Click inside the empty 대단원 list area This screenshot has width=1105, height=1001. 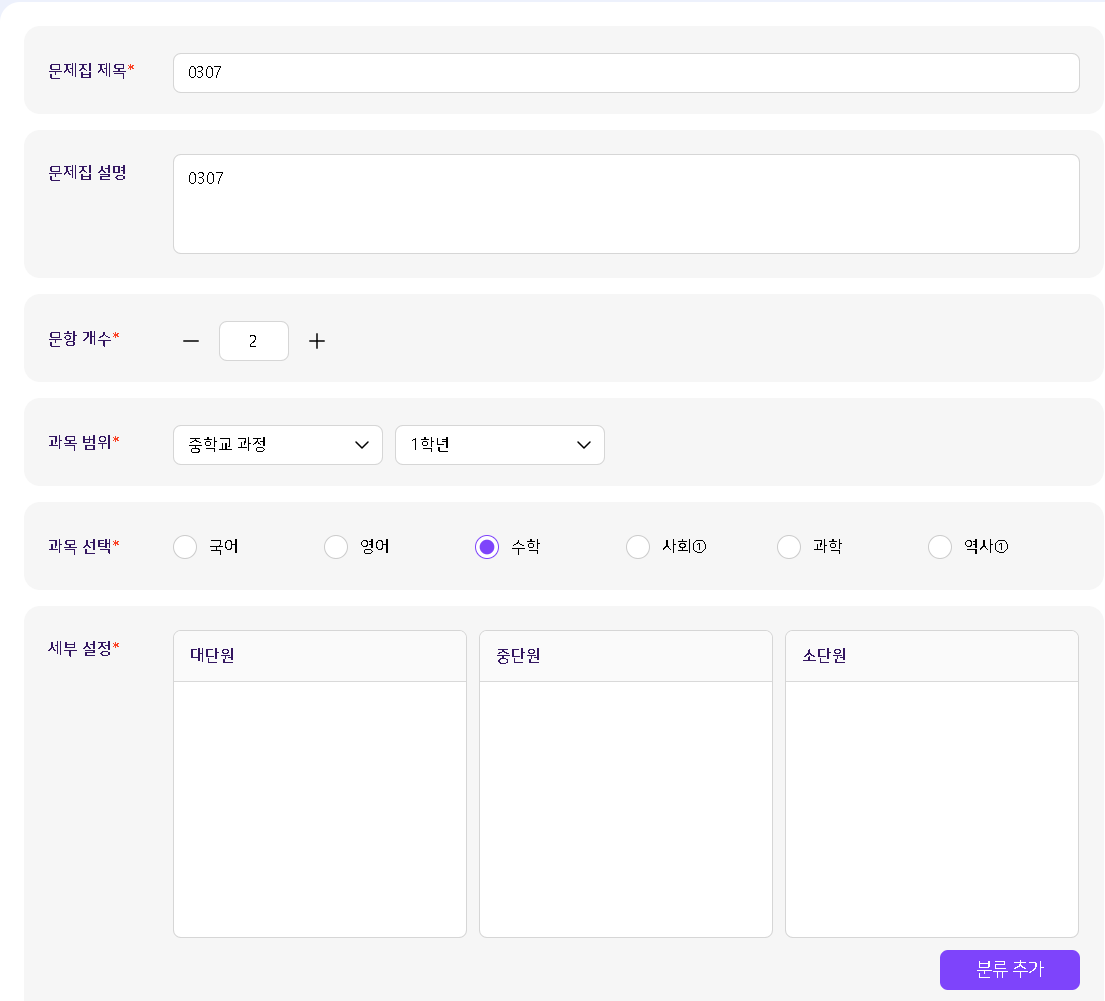pos(319,808)
